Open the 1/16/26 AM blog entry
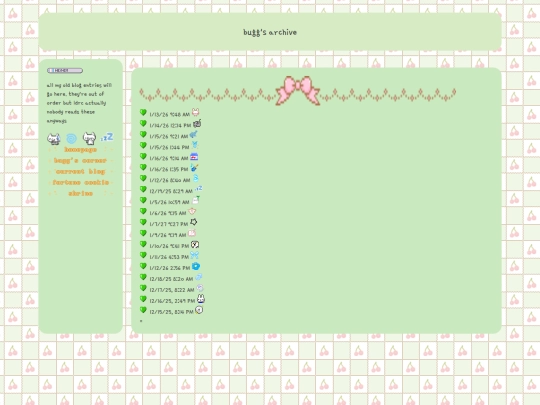The width and height of the screenshot is (540, 405). [169, 158]
